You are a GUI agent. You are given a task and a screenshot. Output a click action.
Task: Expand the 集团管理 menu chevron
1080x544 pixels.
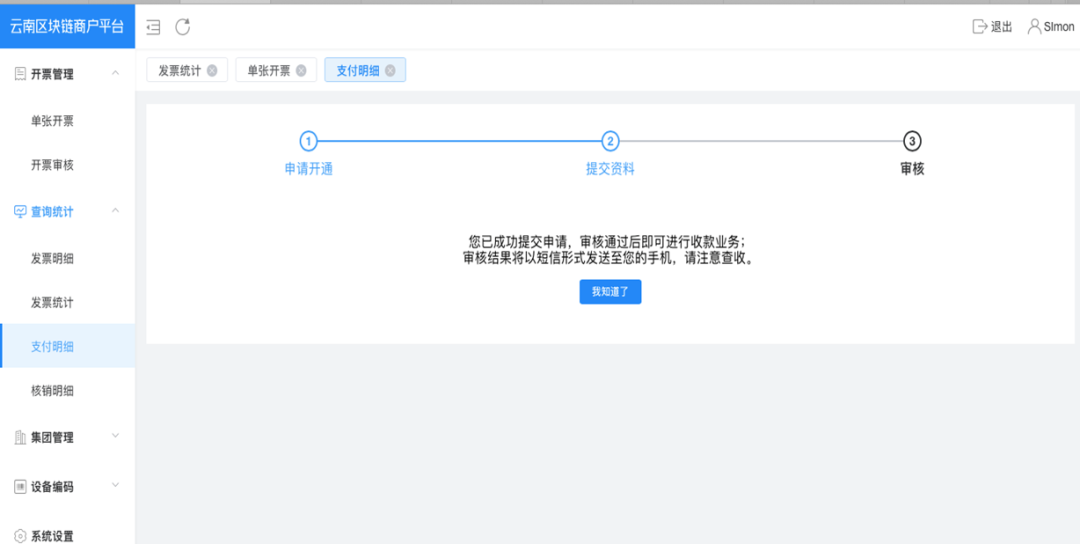[116, 435]
